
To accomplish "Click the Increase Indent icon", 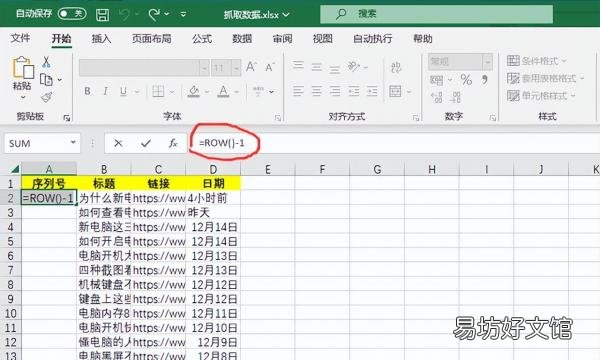I will pyautogui.click(x=372, y=91).
